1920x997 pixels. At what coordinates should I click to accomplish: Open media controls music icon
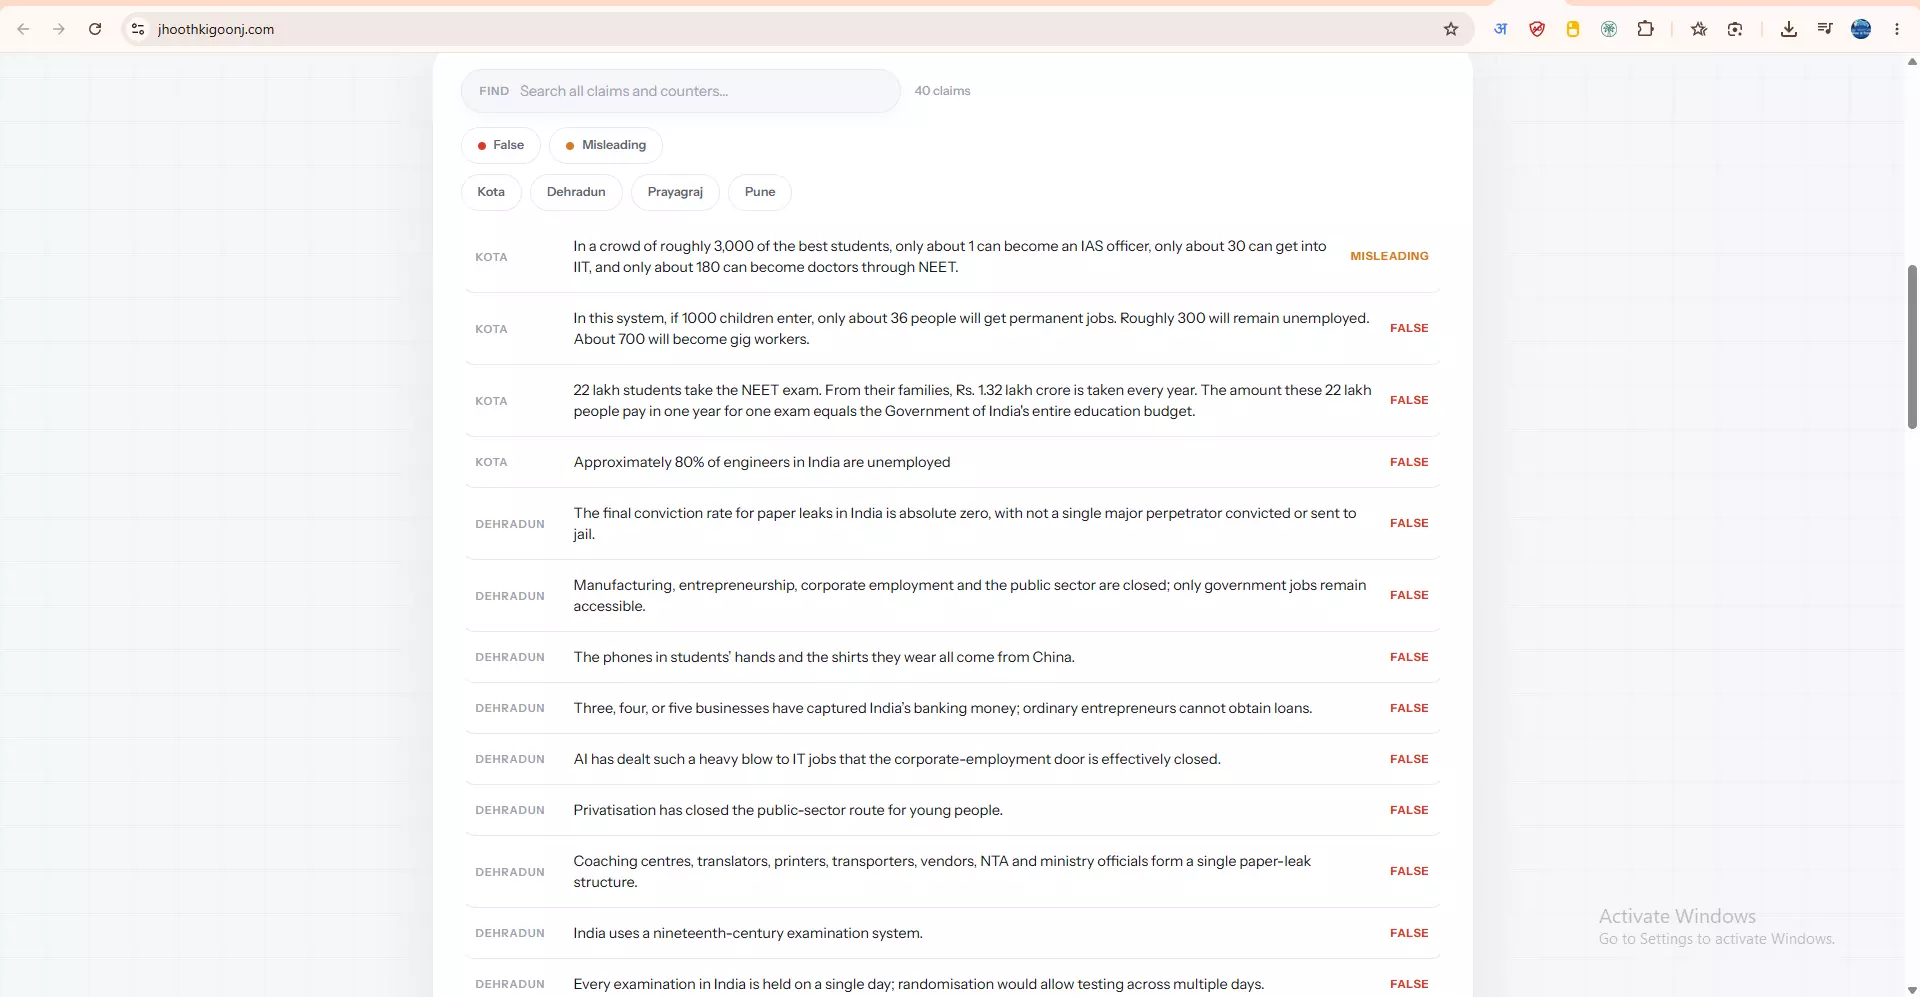point(1825,29)
